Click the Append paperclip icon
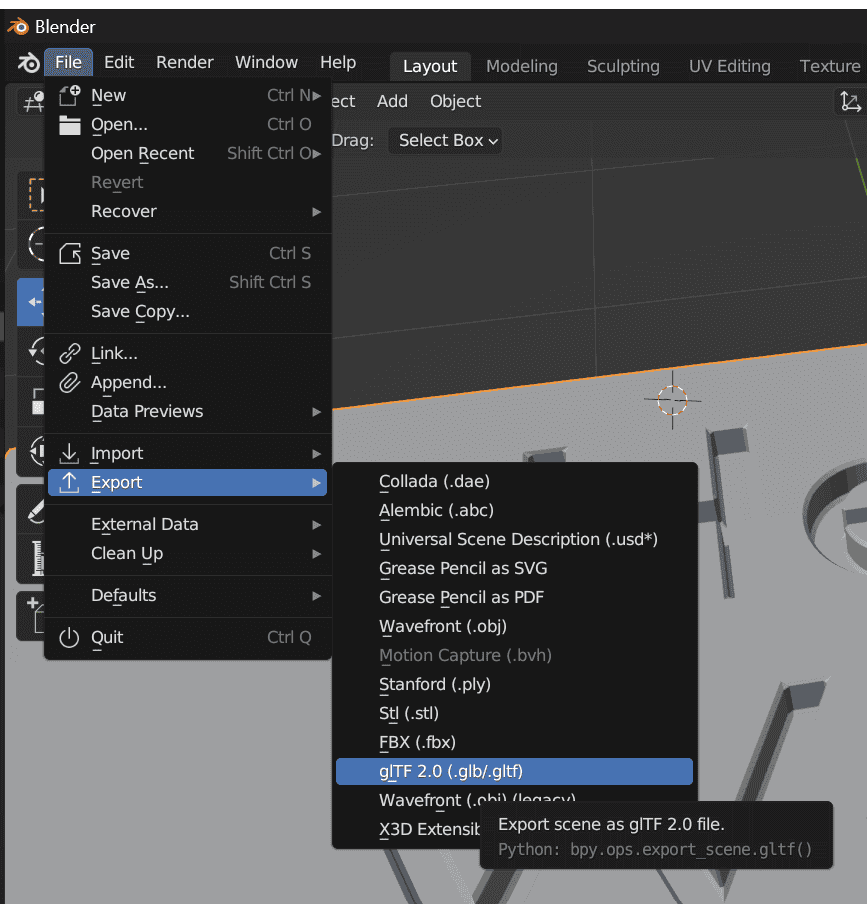Viewport: 867px width, 904px height. click(70, 382)
